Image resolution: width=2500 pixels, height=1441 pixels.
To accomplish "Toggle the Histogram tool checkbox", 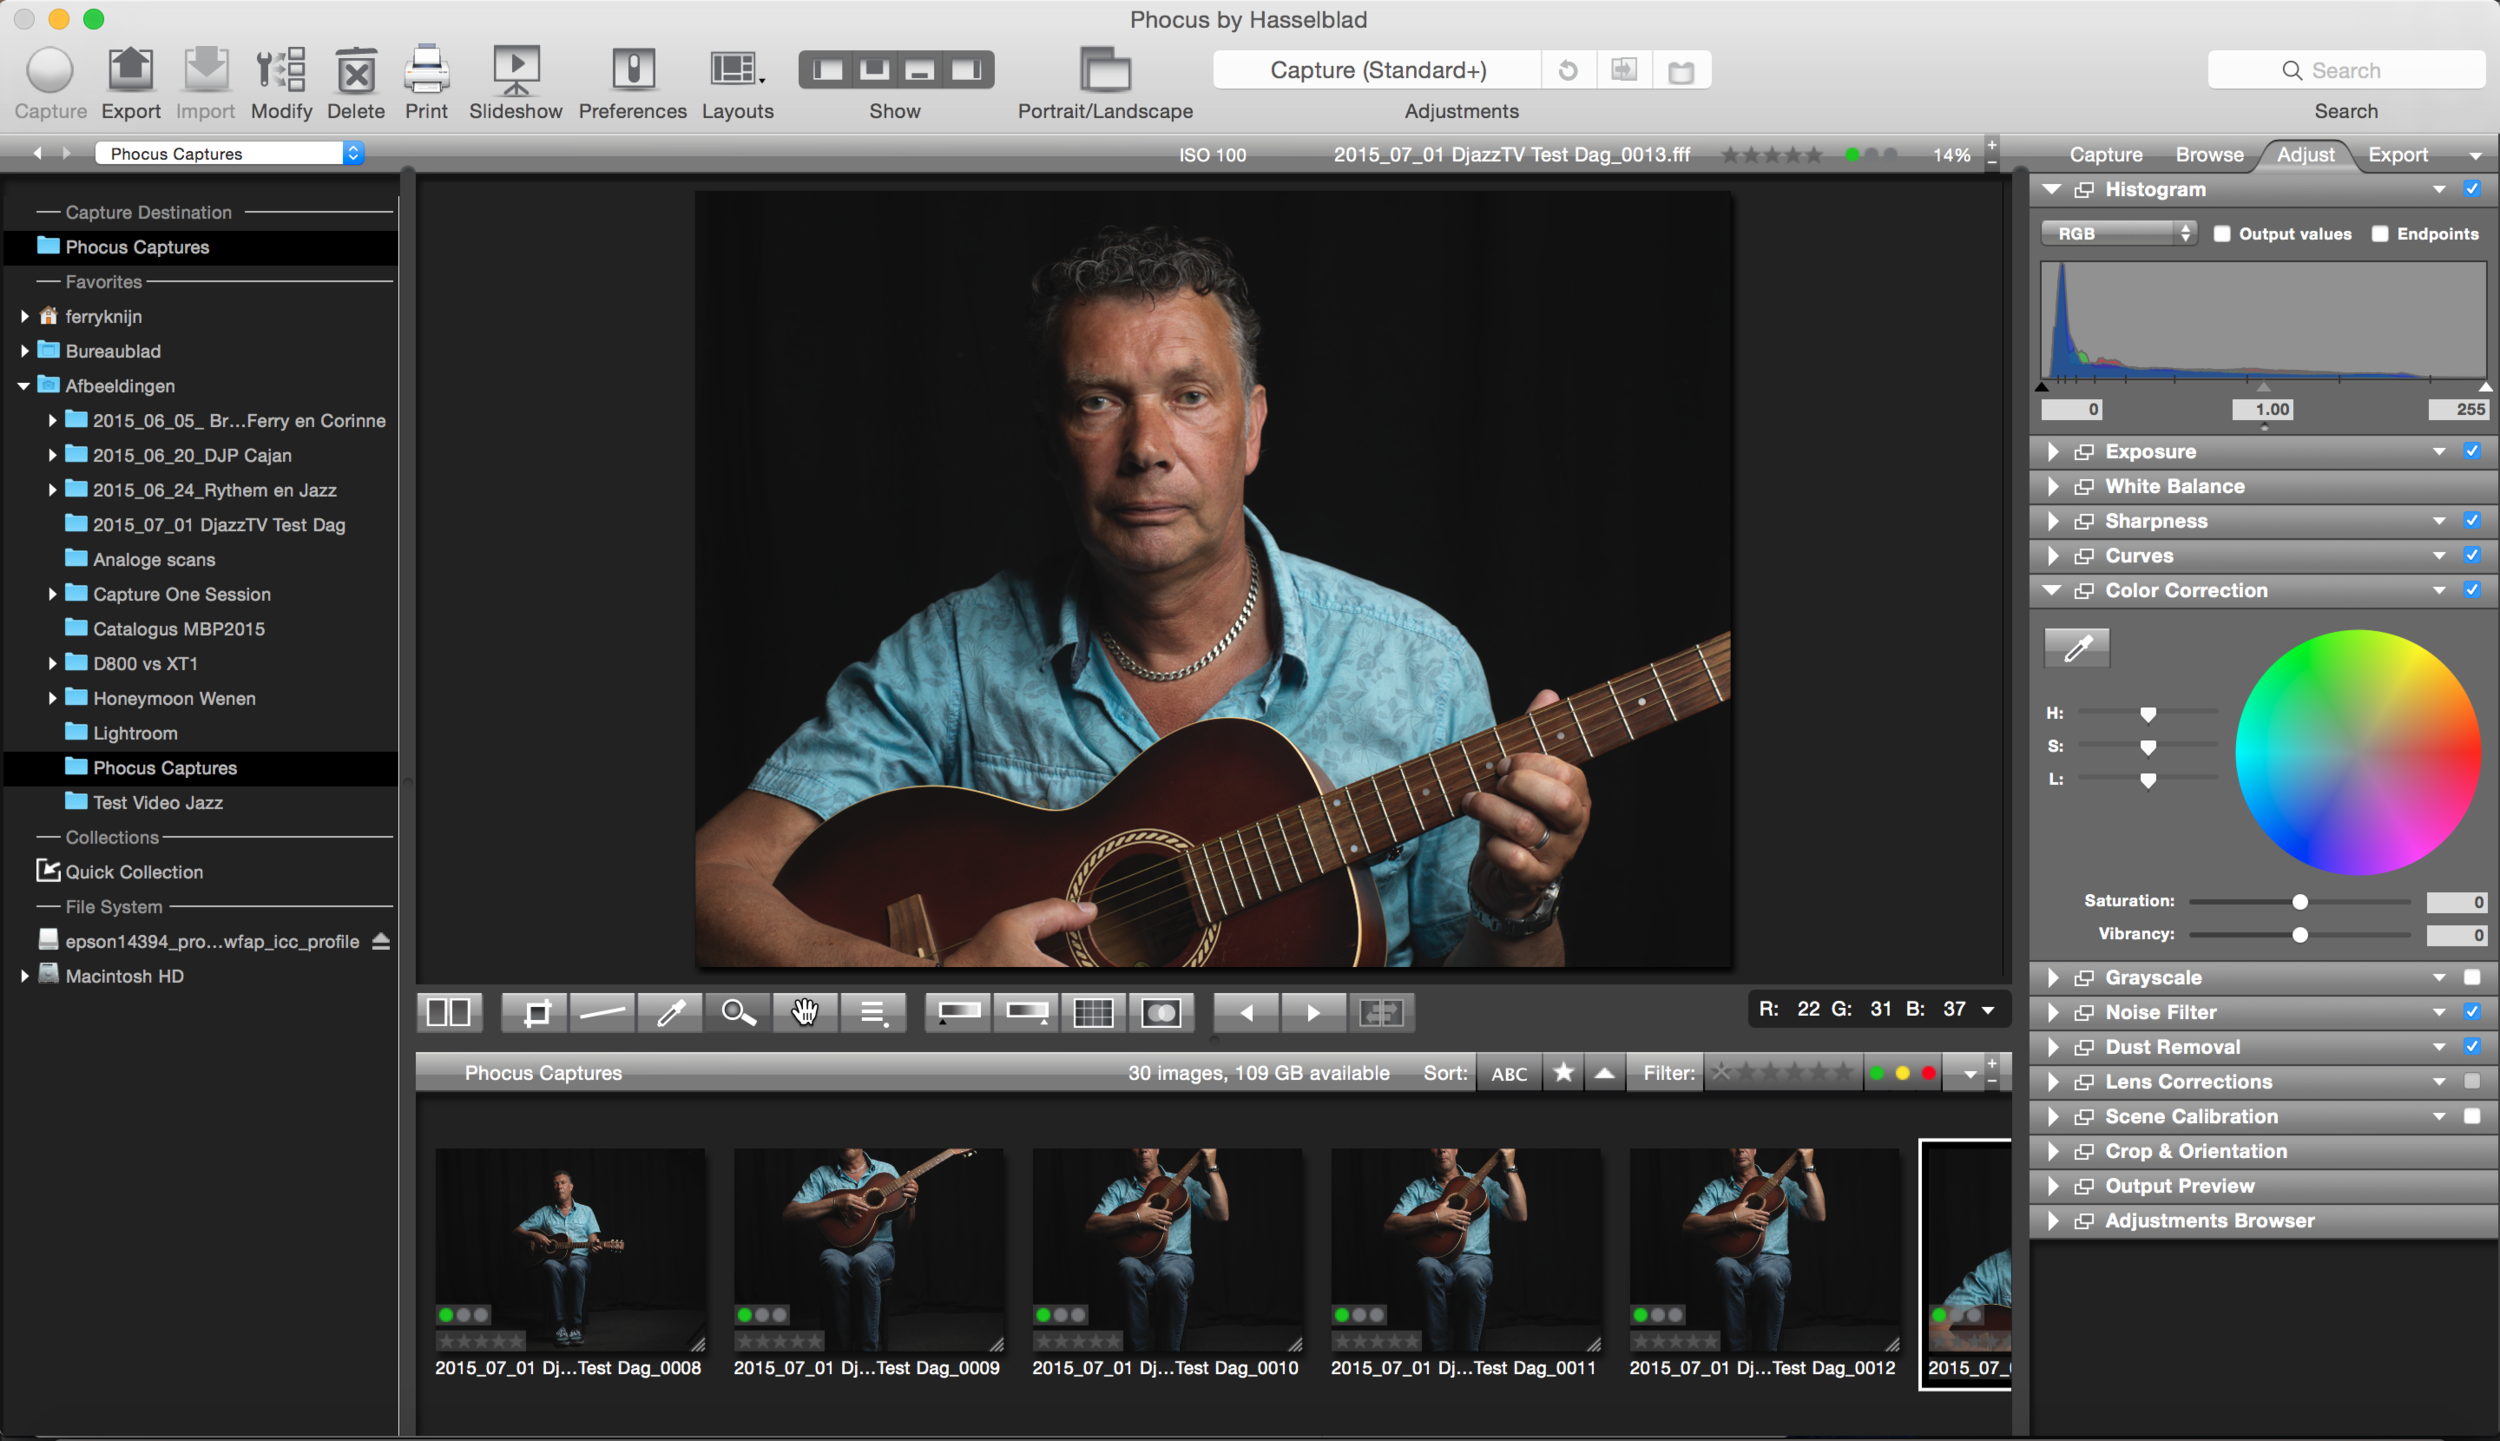I will pos(2472,189).
